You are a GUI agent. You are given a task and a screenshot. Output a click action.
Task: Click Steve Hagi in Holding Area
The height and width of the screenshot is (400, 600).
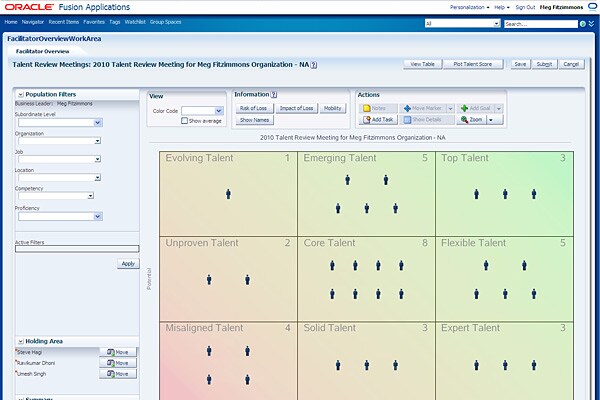tap(29, 352)
